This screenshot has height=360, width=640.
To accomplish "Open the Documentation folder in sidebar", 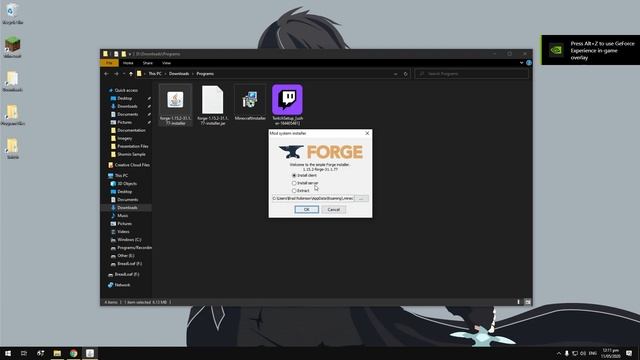I will pos(131,130).
